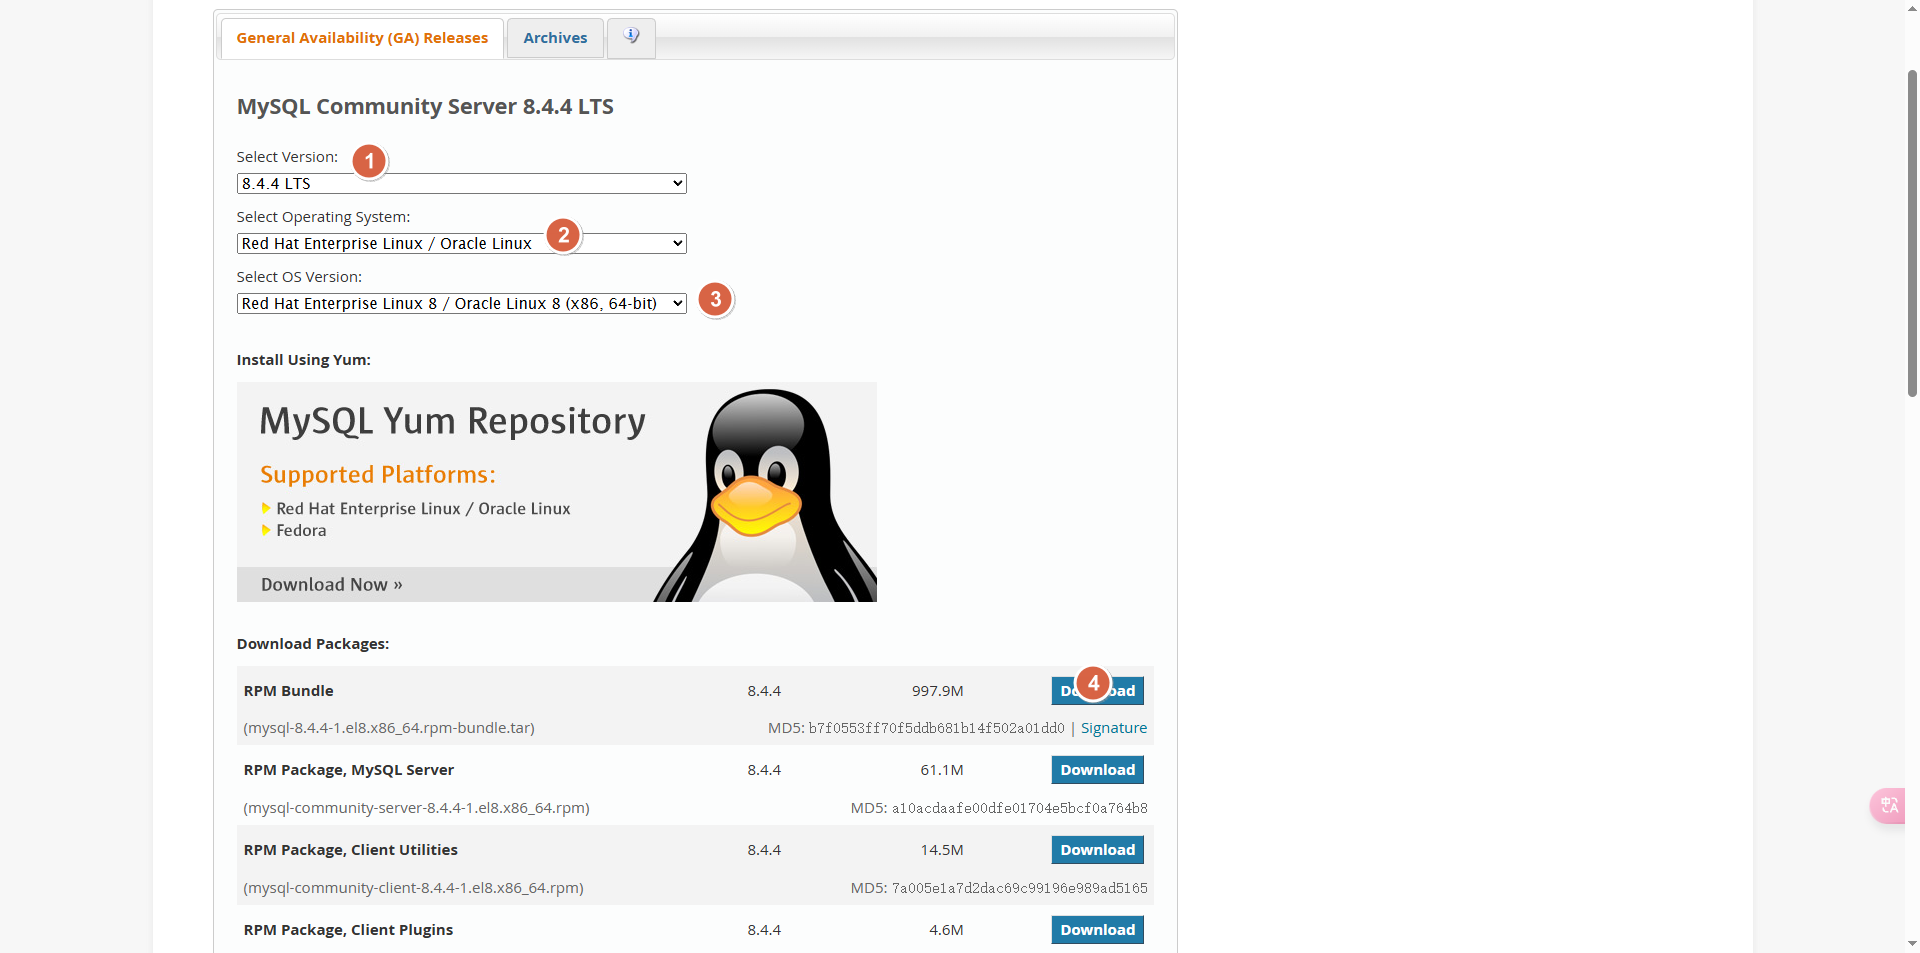Image resolution: width=1920 pixels, height=953 pixels.
Task: Click the Install Using Yum heading
Action: point(303,360)
